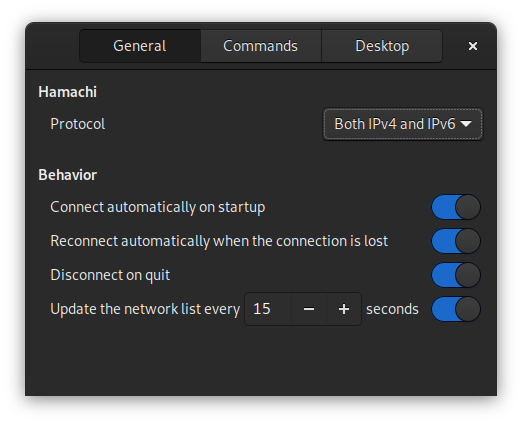Click the Reconnect automatically when connection lost label
Viewport: 522px width, 424px height.
[x=219, y=241]
